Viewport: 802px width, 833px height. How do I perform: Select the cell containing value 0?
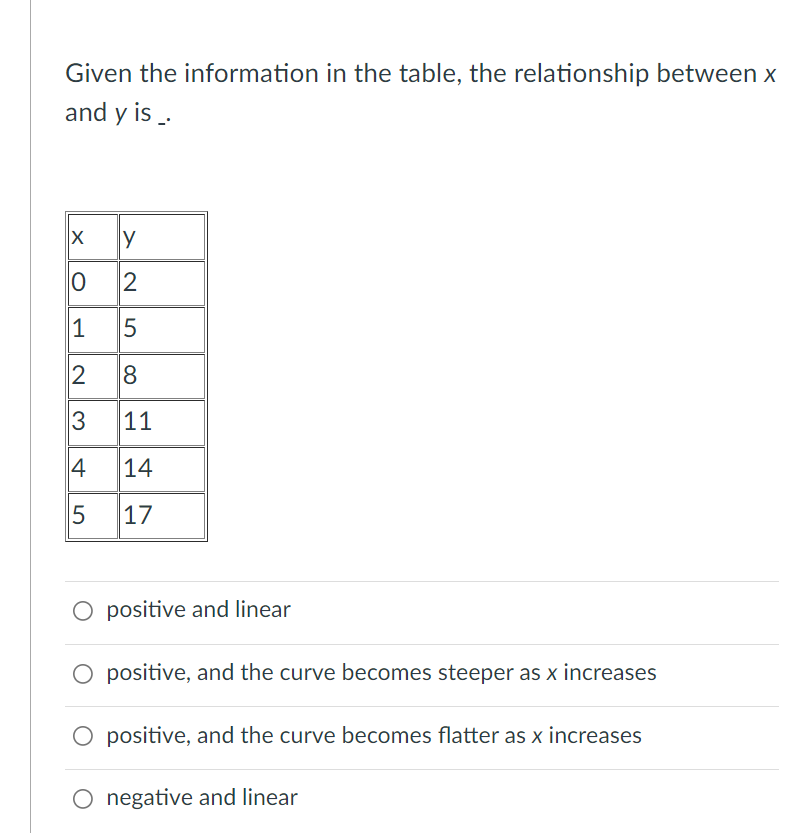[92, 283]
